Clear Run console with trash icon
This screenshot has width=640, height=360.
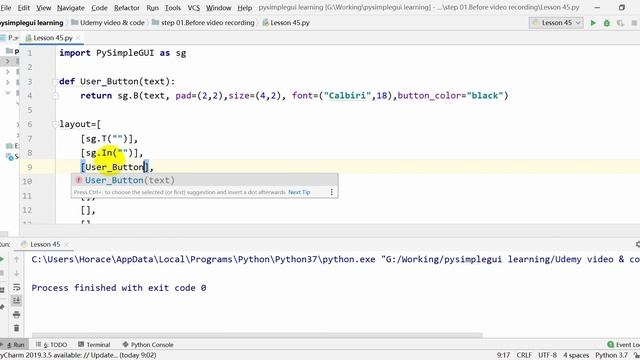[x=16, y=328]
